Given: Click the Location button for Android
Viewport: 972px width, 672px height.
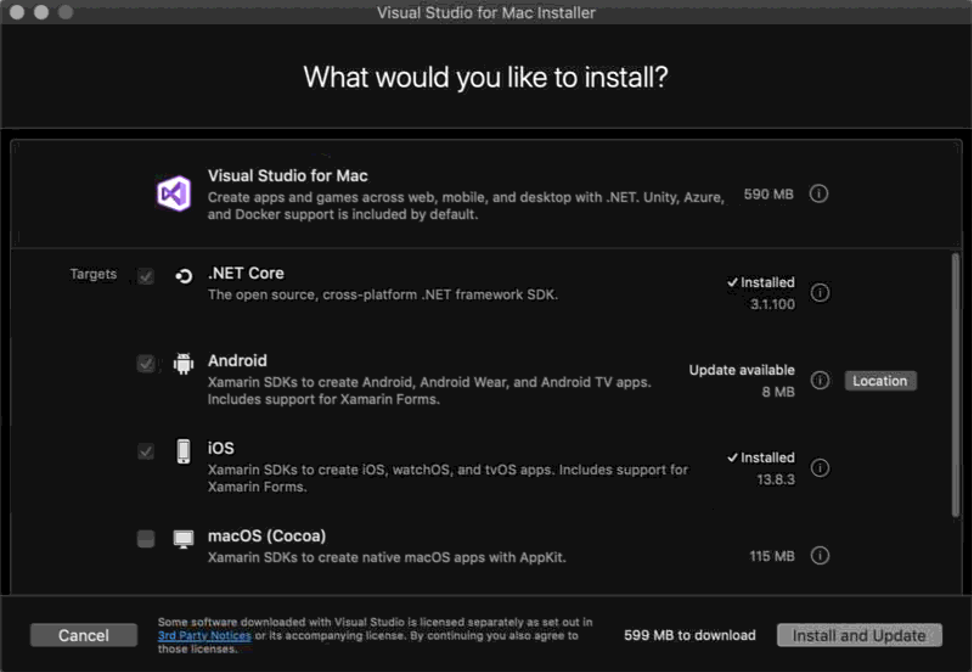Looking at the screenshot, I should (x=880, y=381).
